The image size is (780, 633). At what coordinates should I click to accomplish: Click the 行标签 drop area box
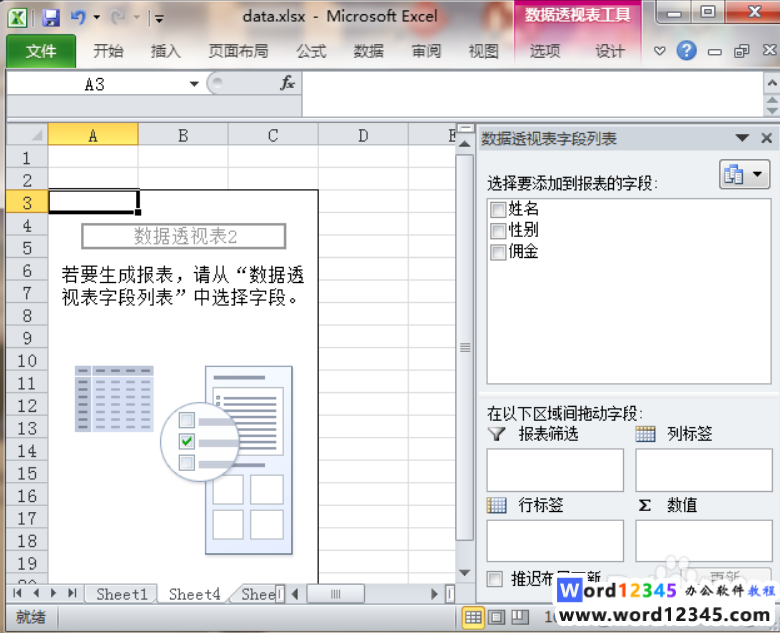tap(555, 541)
